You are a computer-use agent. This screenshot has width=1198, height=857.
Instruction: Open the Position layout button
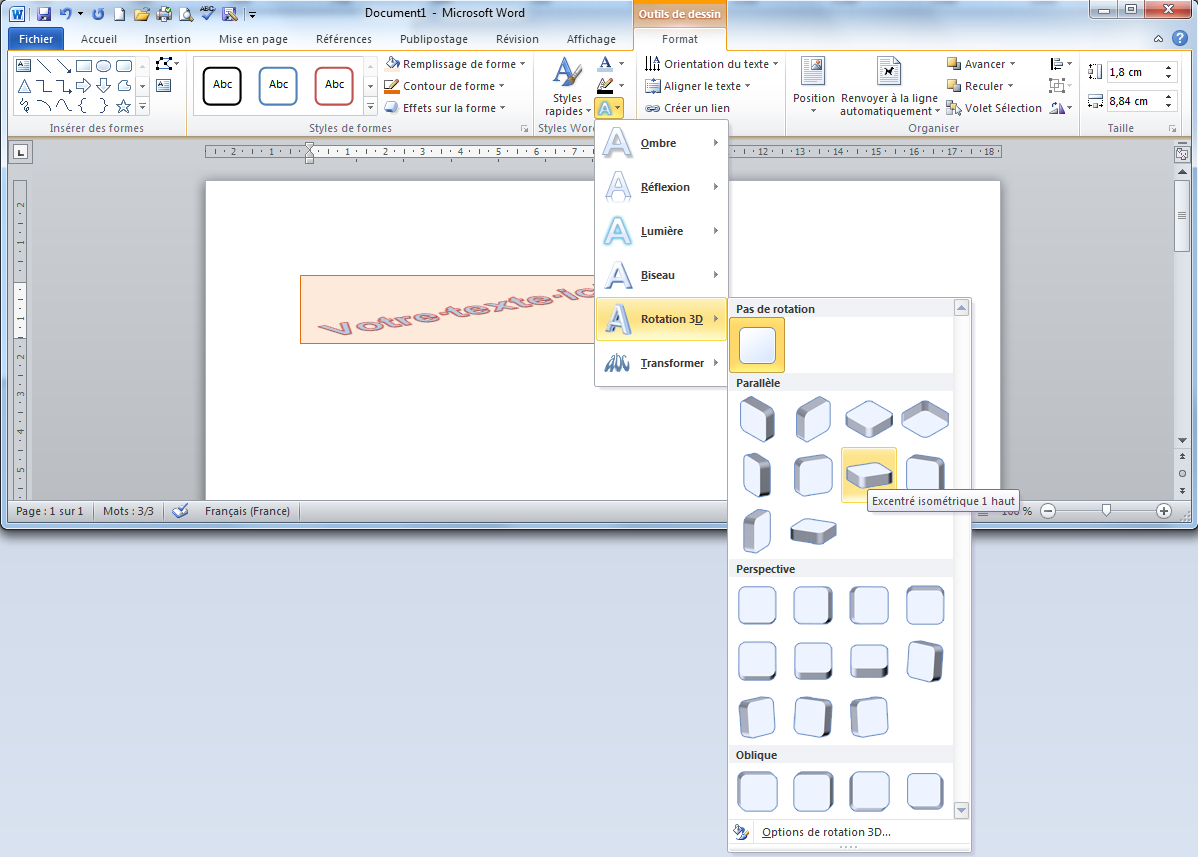[814, 86]
